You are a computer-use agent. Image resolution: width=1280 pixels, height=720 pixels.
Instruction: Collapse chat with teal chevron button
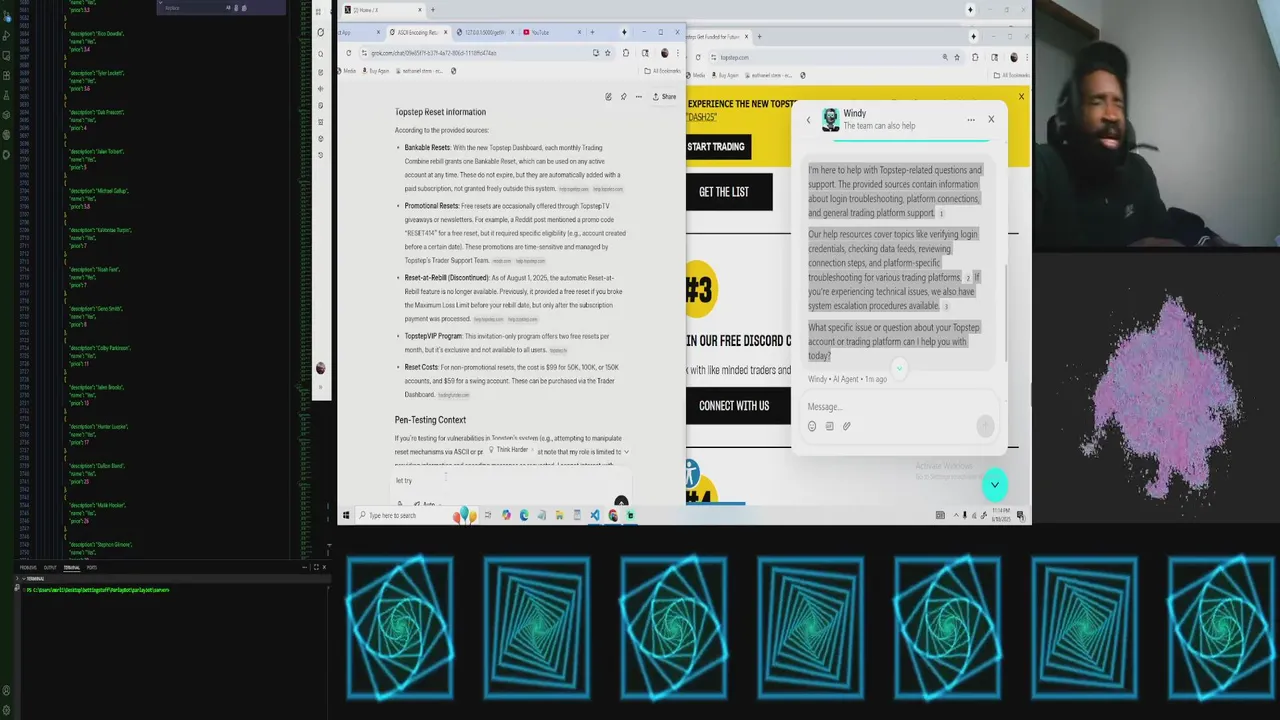point(994,485)
